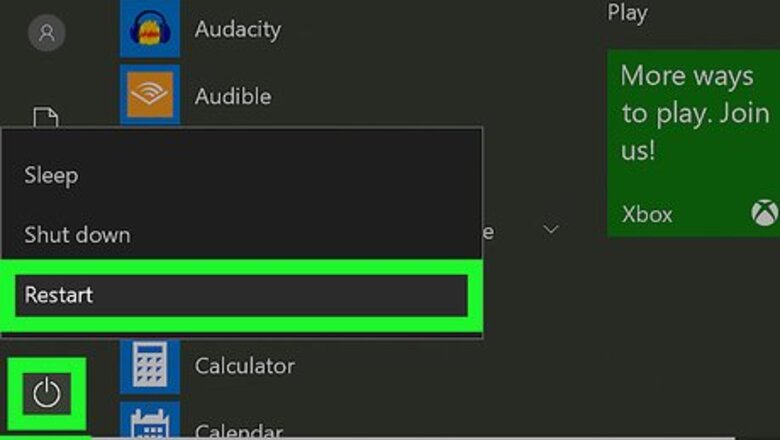The height and width of the screenshot is (440, 780).
Task: Choose Shut down in the power menu
Action: 77,235
